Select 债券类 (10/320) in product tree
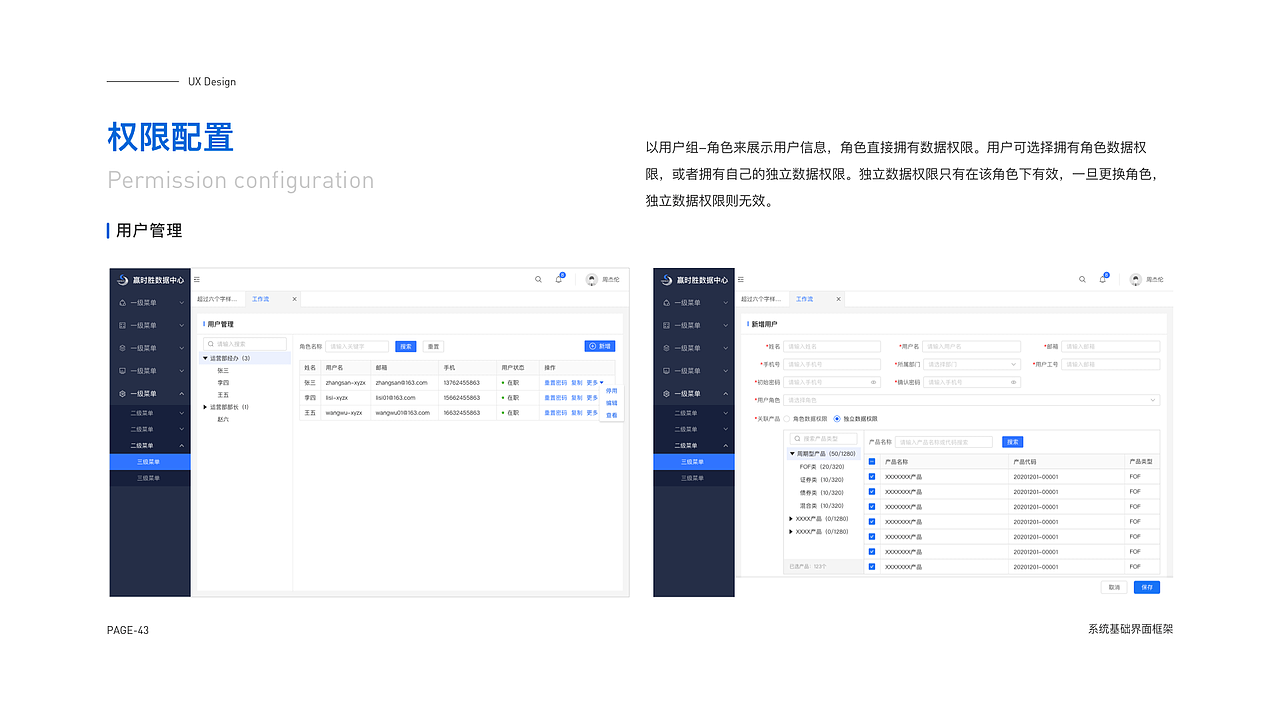 pos(822,493)
